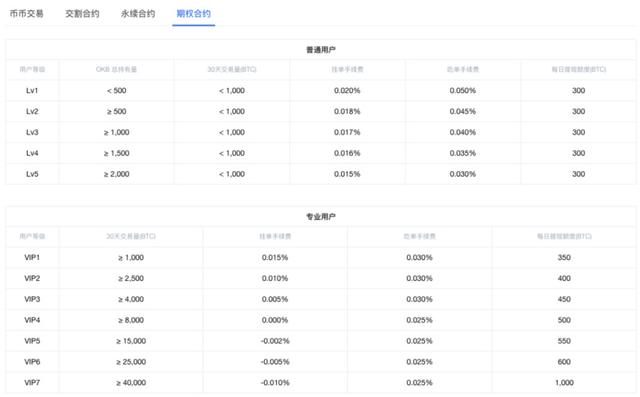The width and height of the screenshot is (640, 397).
Task: Click the 0.020% maker fee cell
Action: (347, 91)
